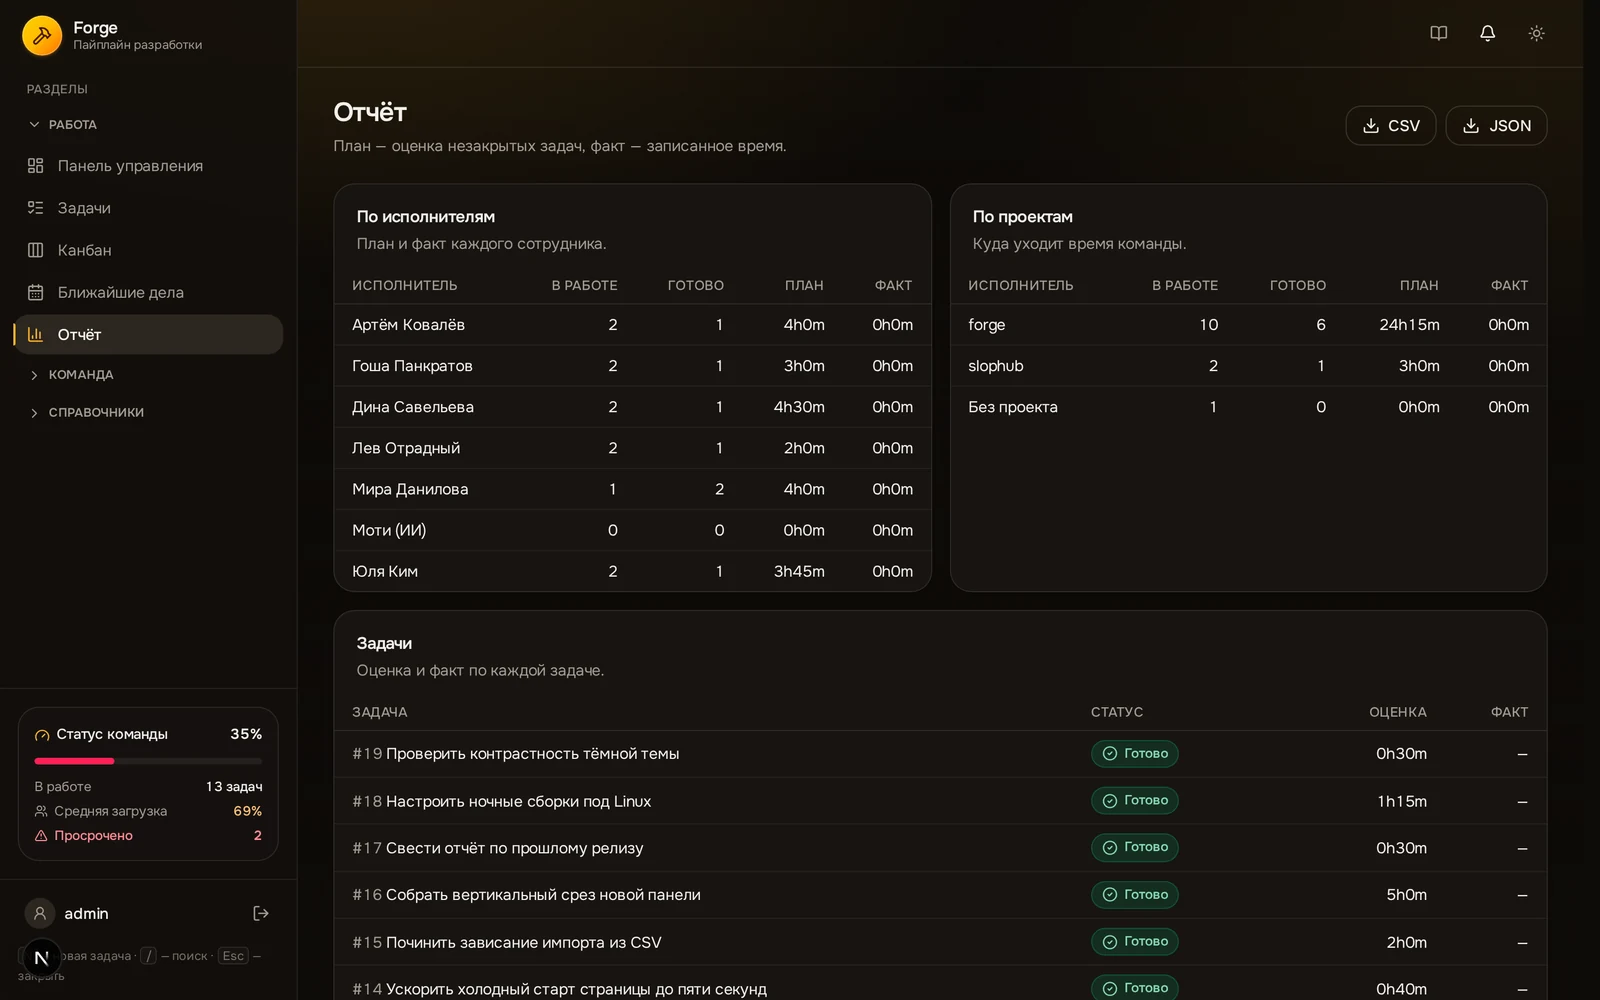This screenshot has height=1000, width=1600.
Task: Open Ближайшие дела page
Action: 148,292
